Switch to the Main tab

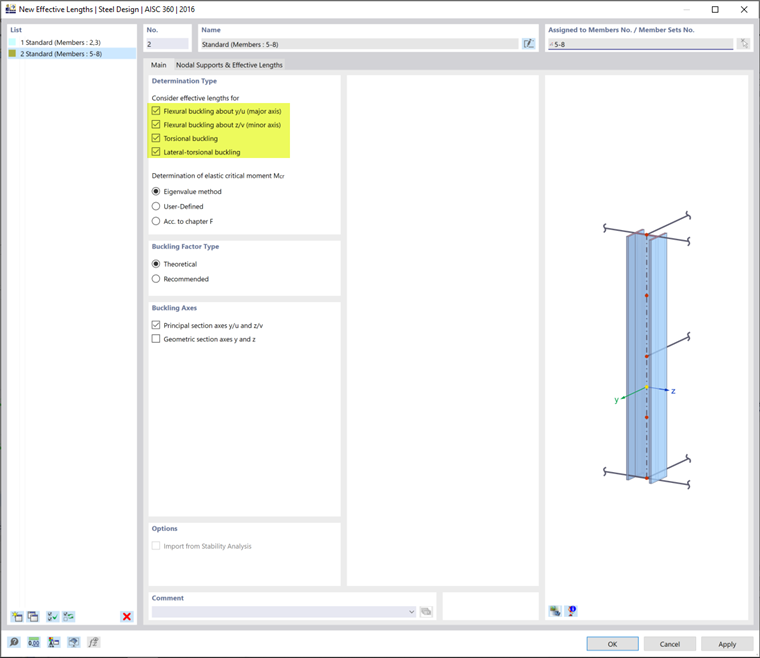158,65
